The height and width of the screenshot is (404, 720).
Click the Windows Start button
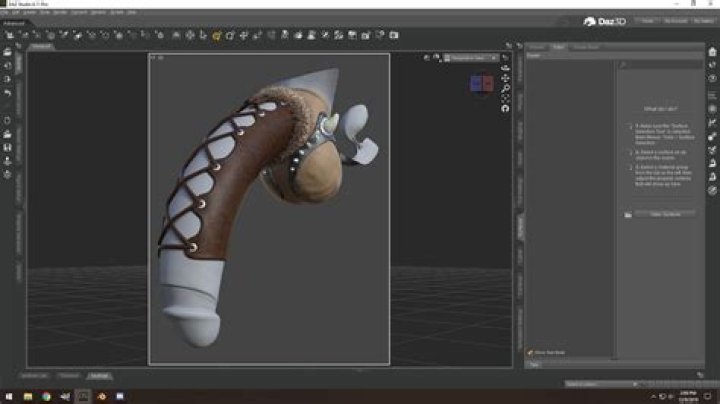[7, 396]
